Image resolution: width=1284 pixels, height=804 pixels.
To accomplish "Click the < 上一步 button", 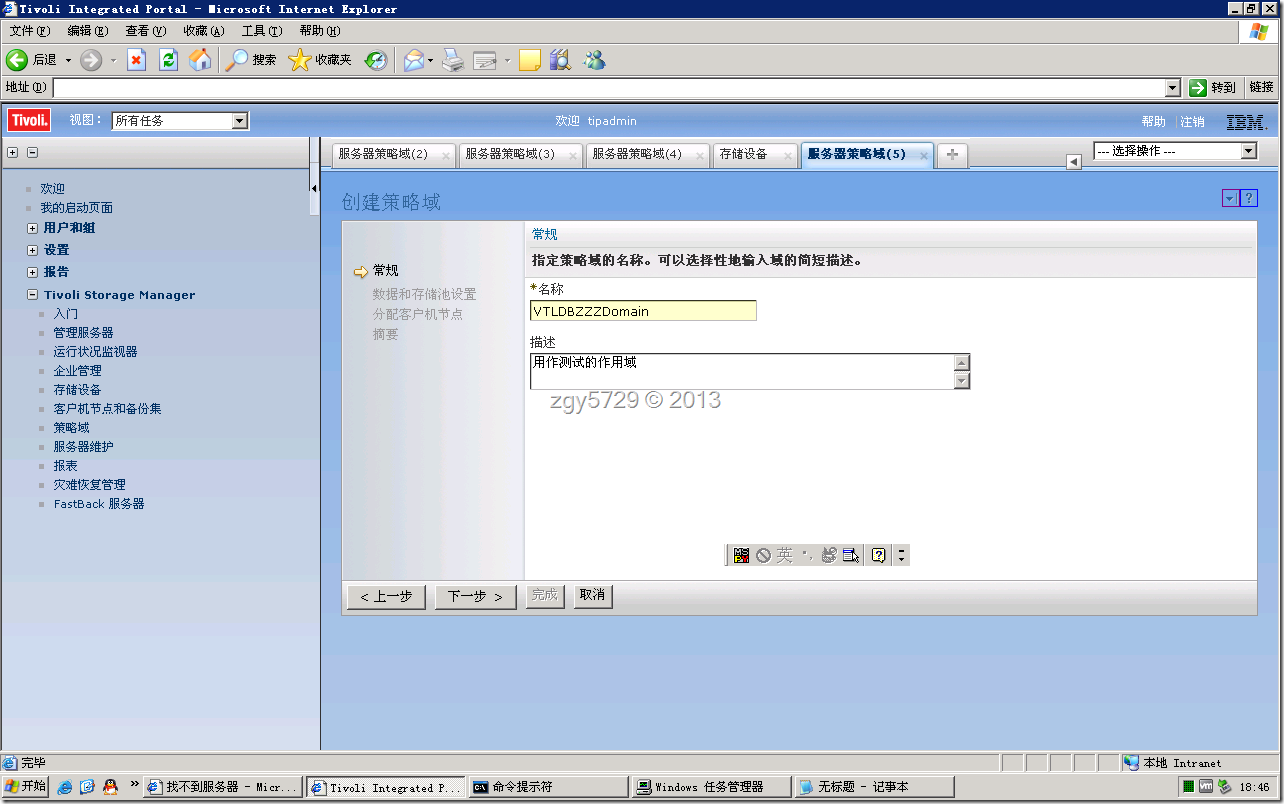I will [386, 596].
